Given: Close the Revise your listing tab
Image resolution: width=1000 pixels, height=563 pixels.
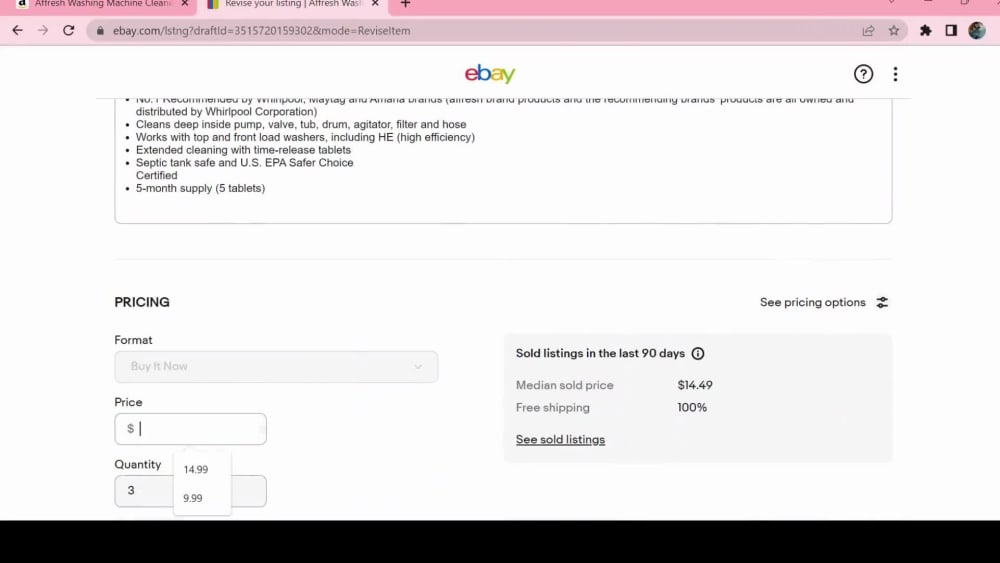Looking at the screenshot, I should tap(375, 4).
